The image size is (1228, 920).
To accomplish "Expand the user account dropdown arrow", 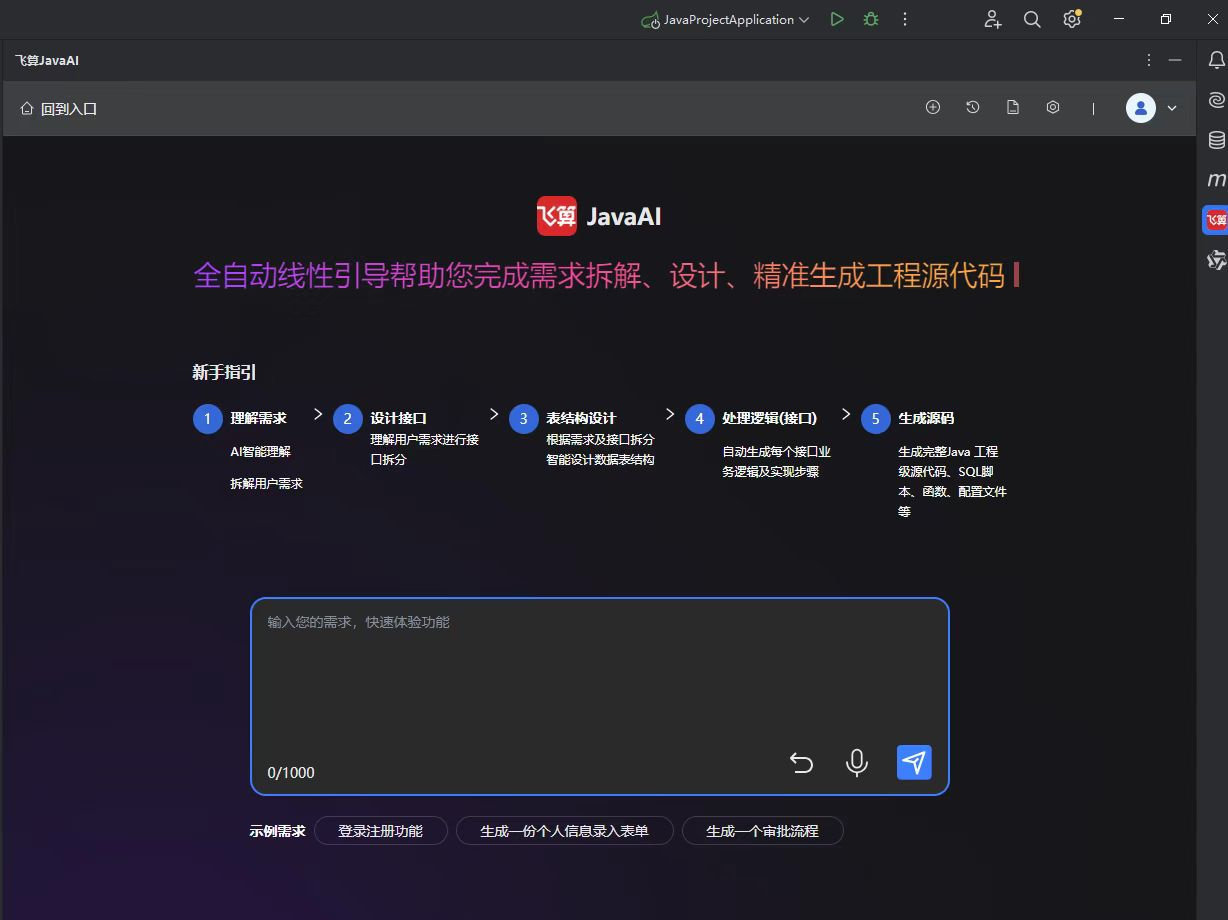I will (1172, 108).
